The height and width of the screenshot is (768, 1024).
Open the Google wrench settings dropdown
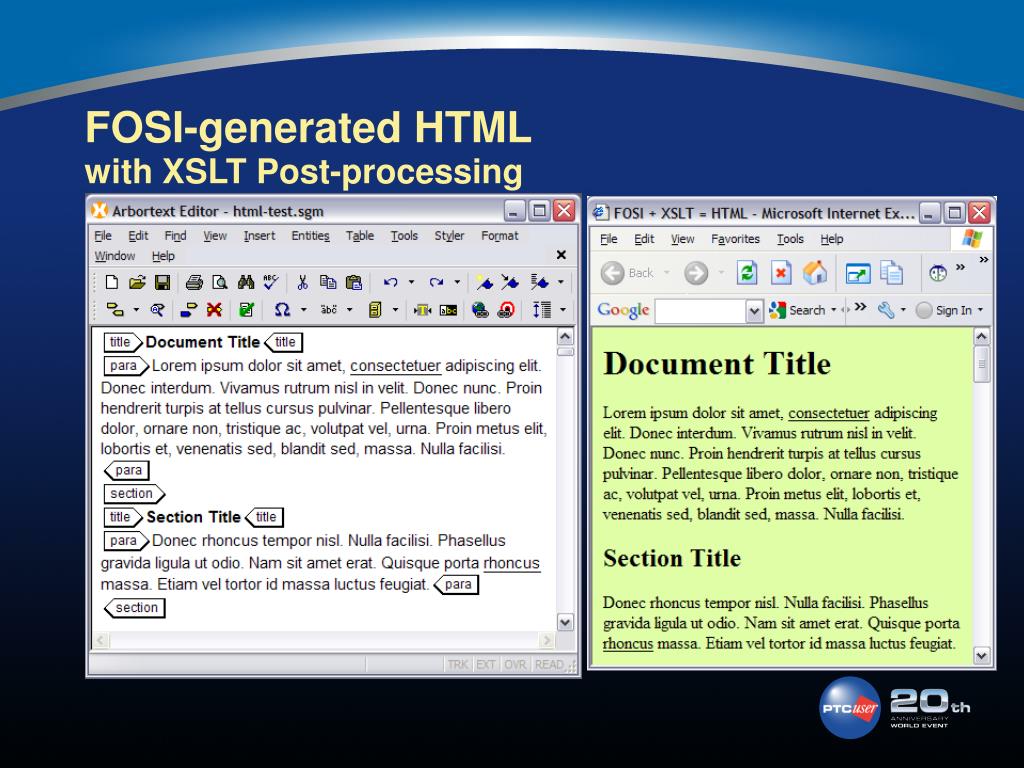point(903,310)
